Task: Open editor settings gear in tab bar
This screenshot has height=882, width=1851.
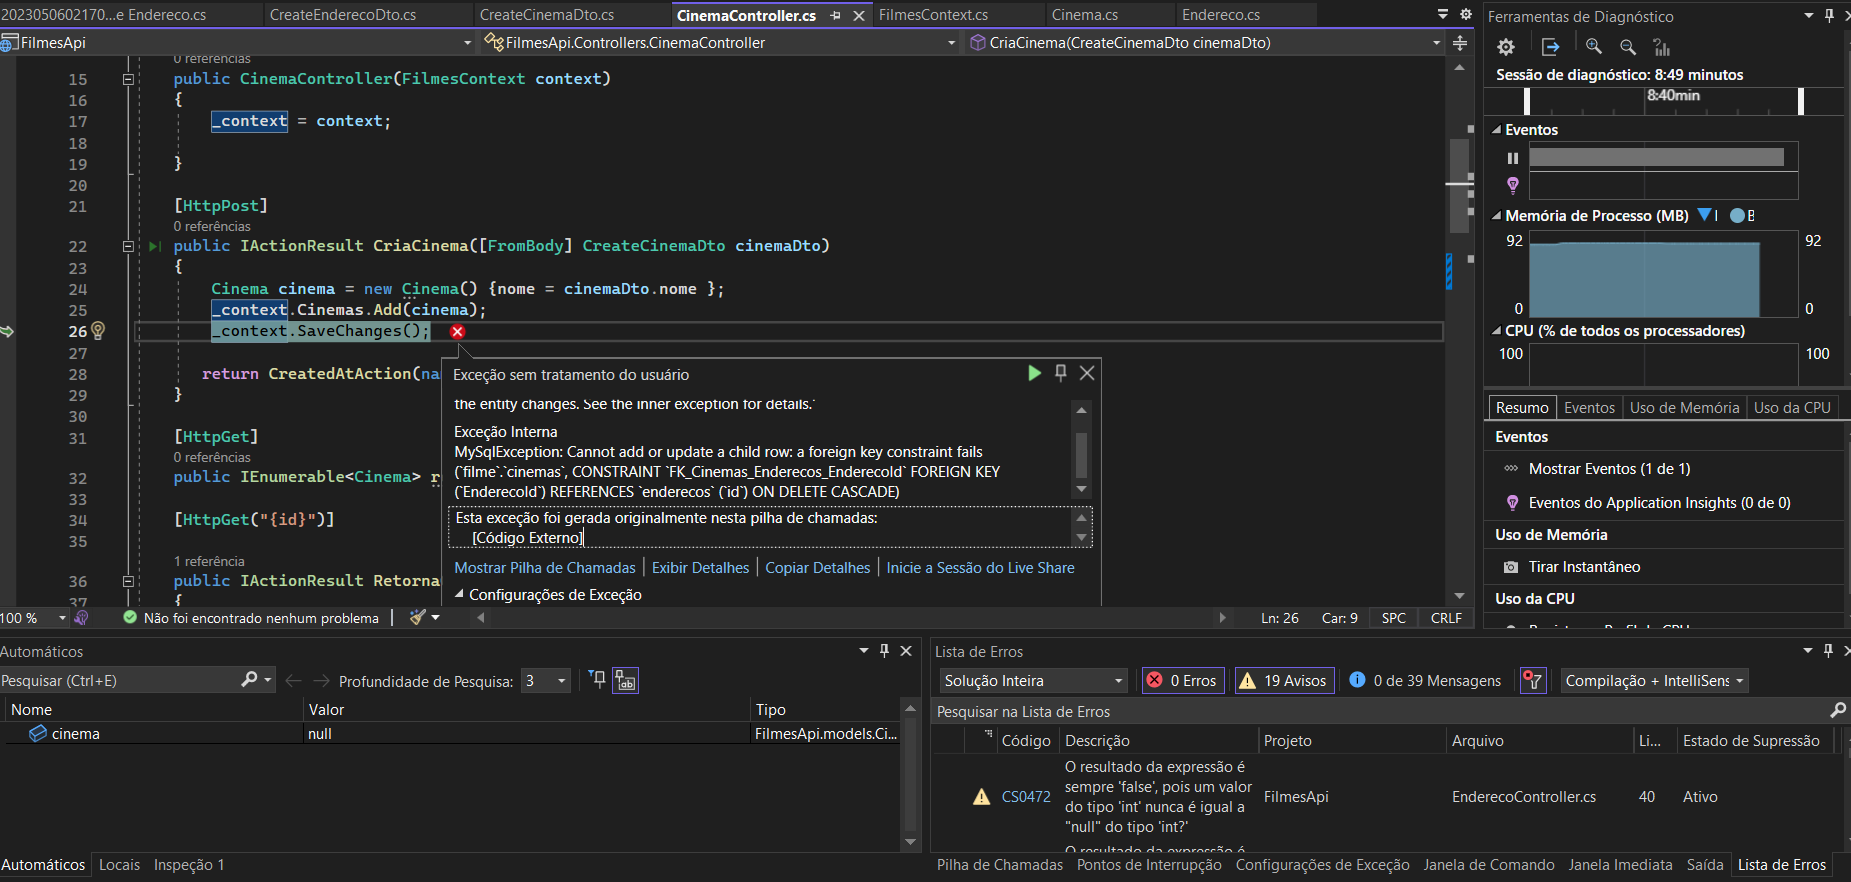Action: pyautogui.click(x=1466, y=14)
